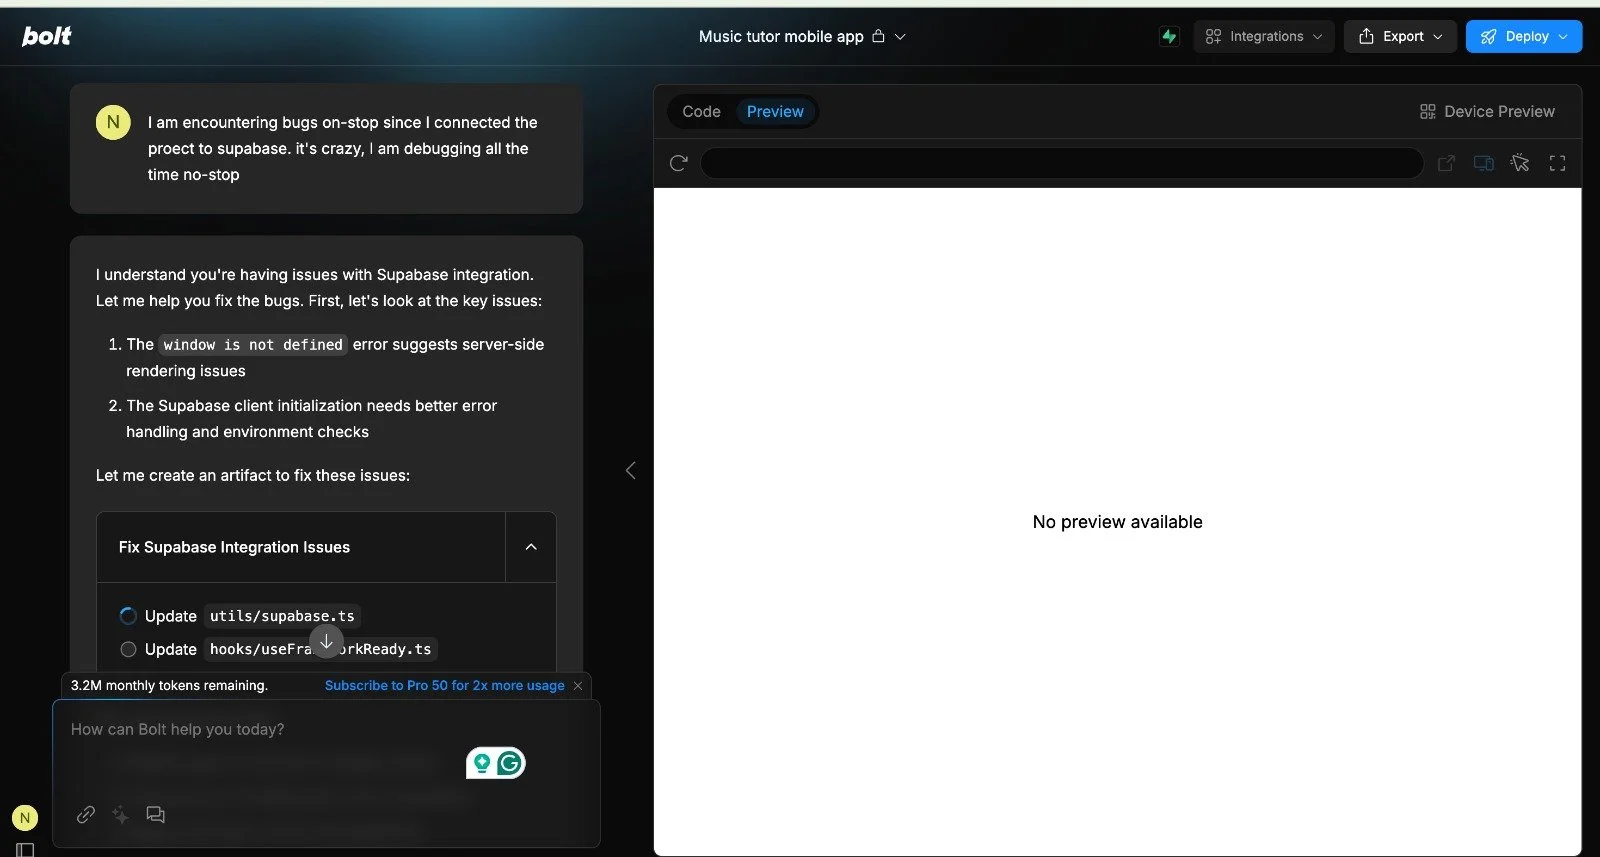Click the hooks/useFrameworkReady.ts file chip
1600x857 pixels.
coord(321,649)
